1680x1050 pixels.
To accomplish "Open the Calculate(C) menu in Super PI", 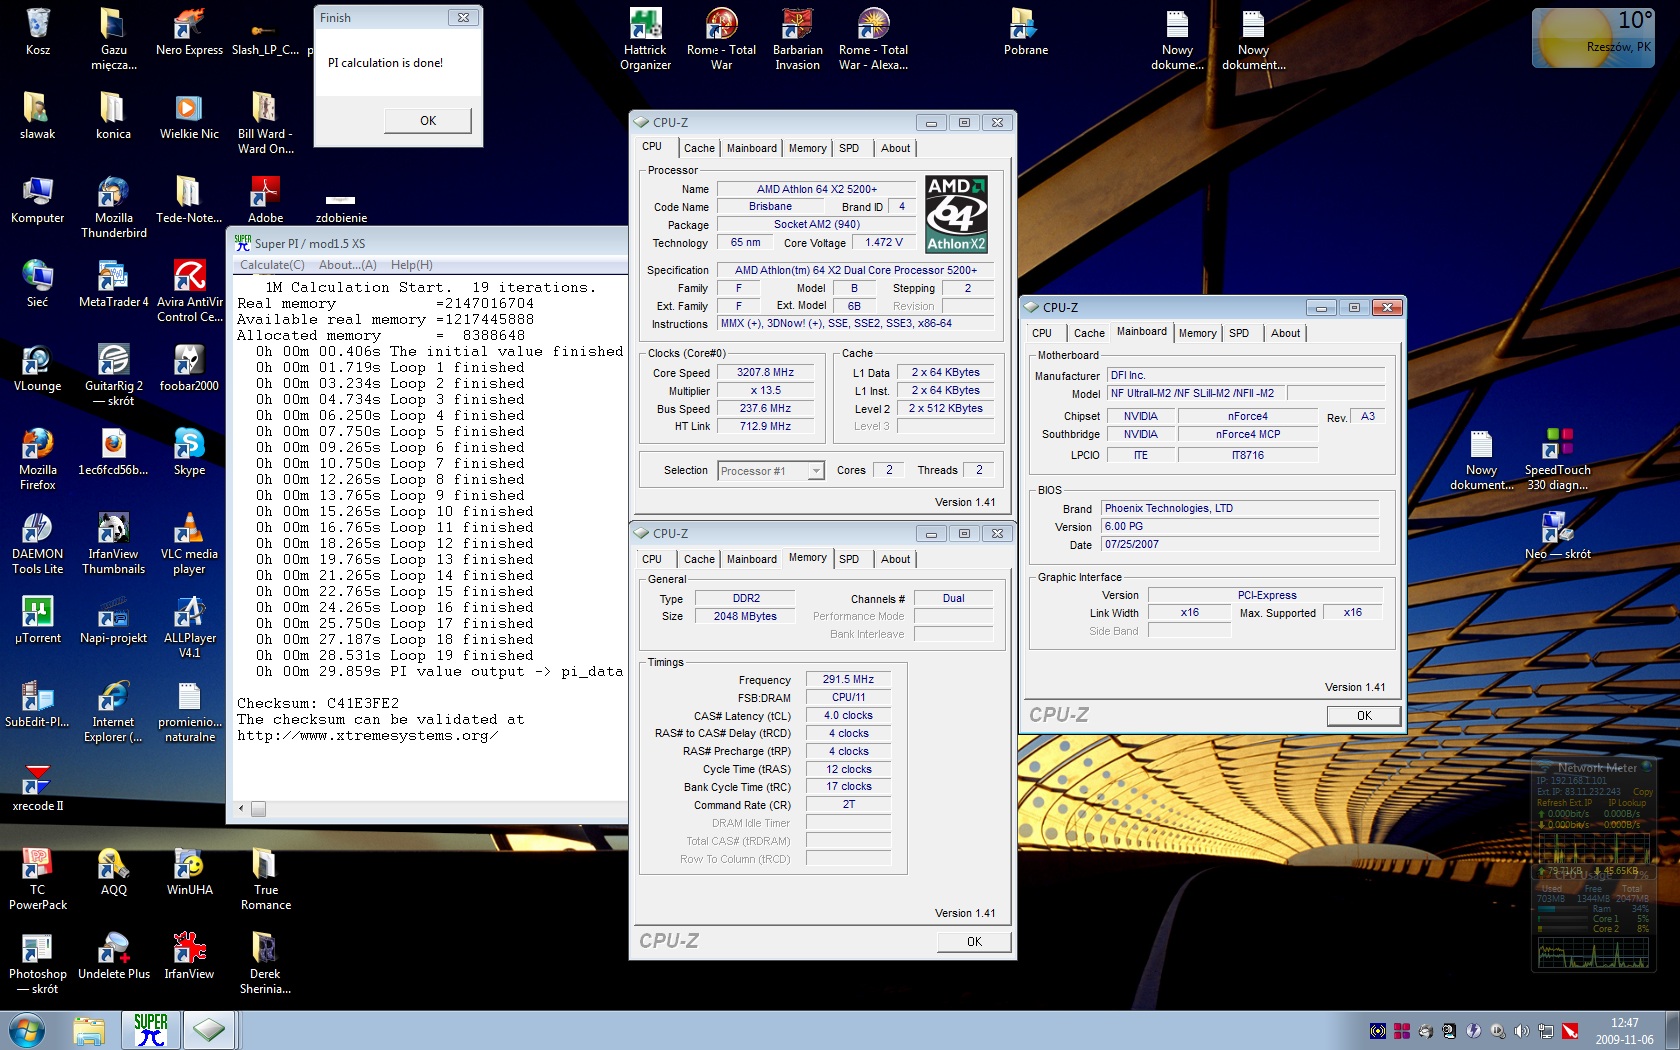I will 272,265.
